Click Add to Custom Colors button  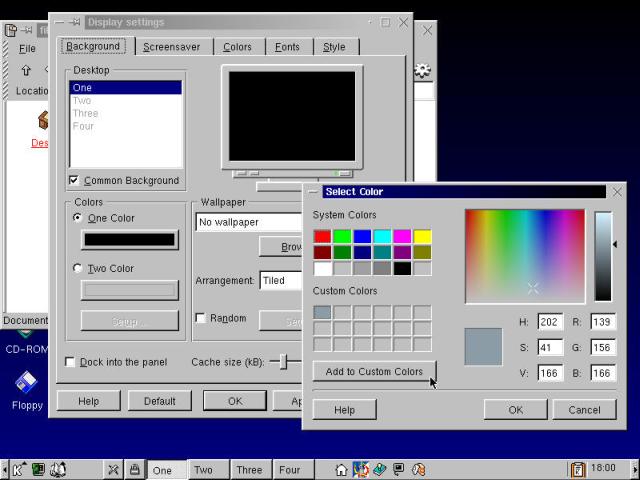pos(374,372)
